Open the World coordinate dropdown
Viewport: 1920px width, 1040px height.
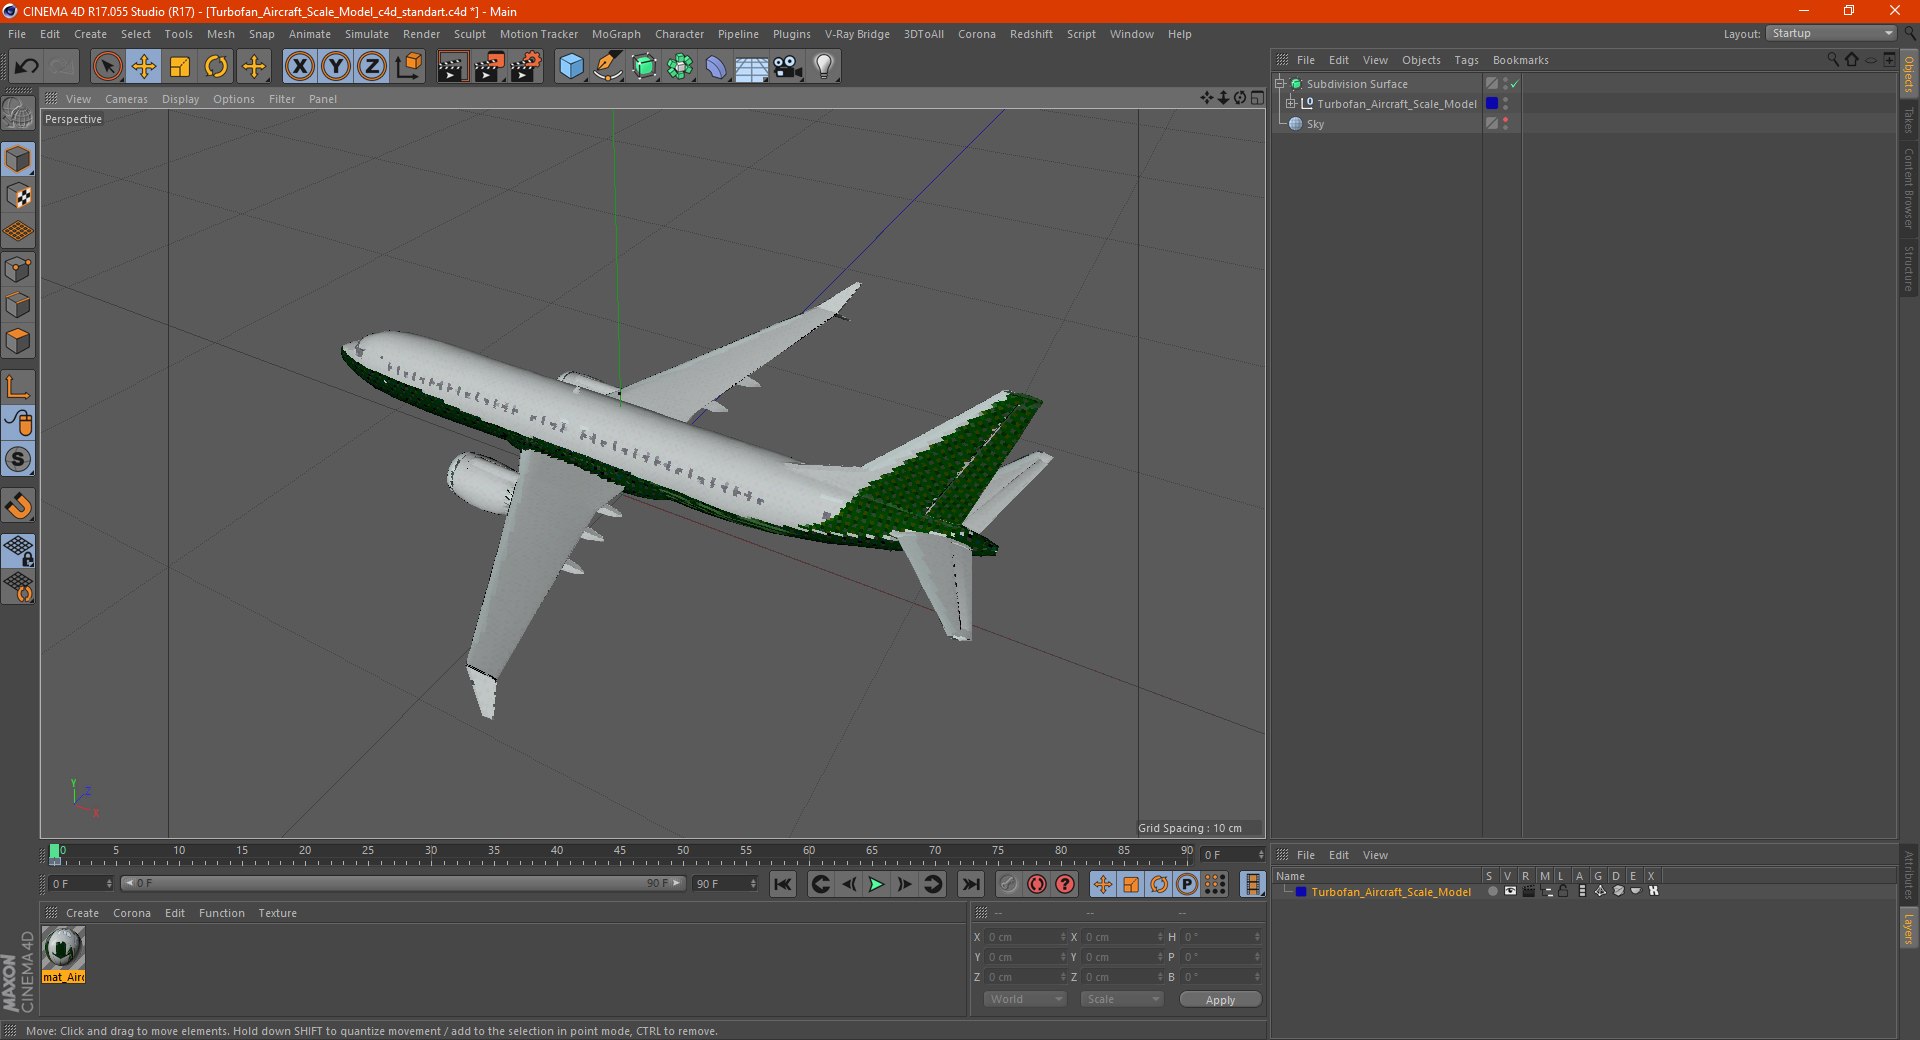[x=1025, y=999]
